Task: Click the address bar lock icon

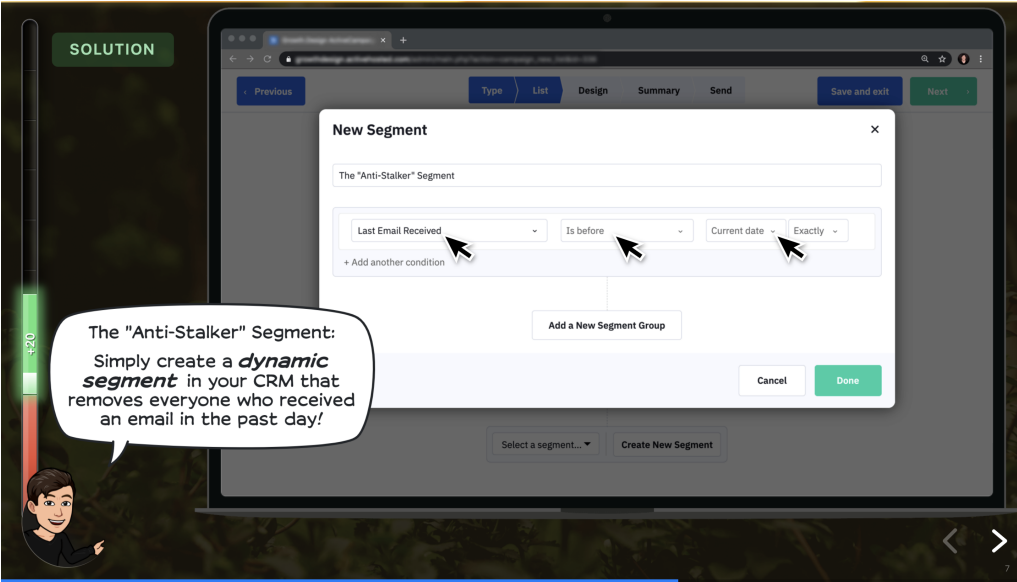Action: (288, 59)
